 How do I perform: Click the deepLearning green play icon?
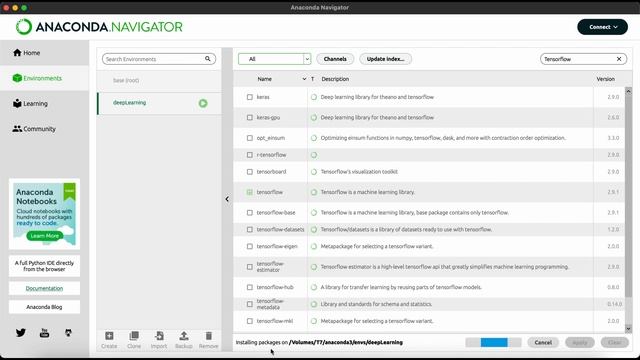pyautogui.click(x=203, y=103)
